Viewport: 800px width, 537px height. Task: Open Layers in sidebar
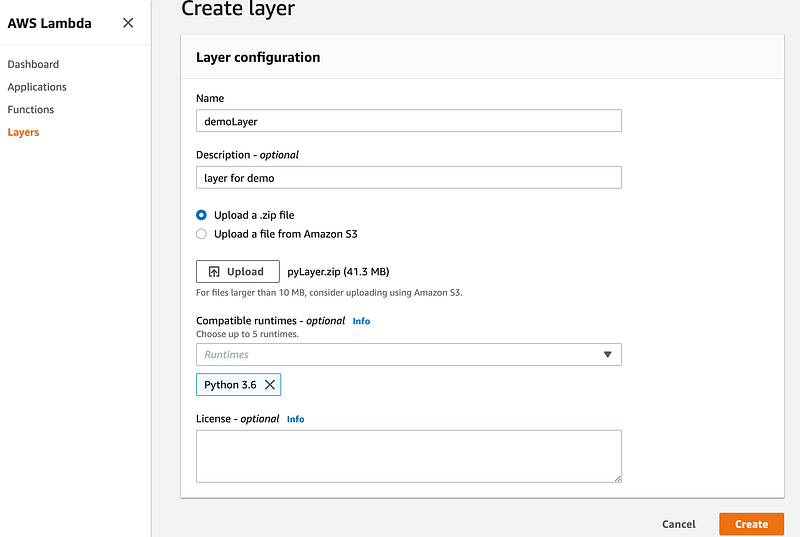point(23,132)
